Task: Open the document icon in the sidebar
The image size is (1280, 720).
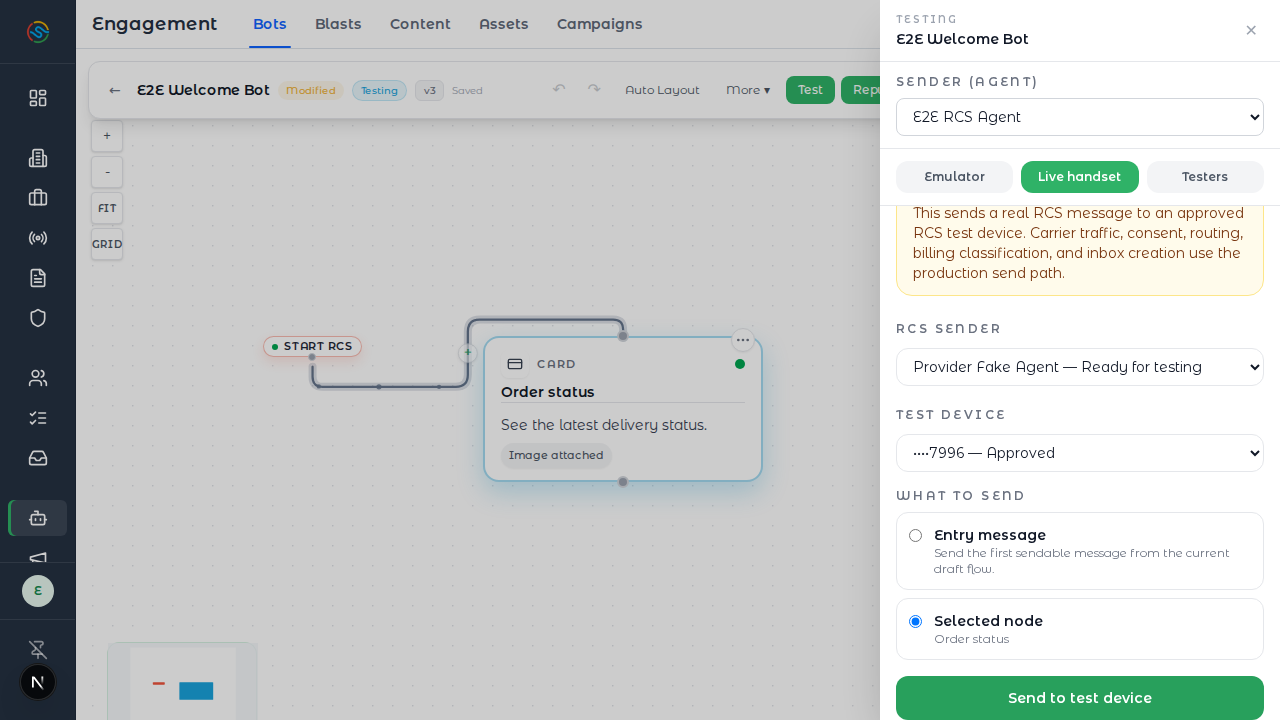Action: click(38, 278)
